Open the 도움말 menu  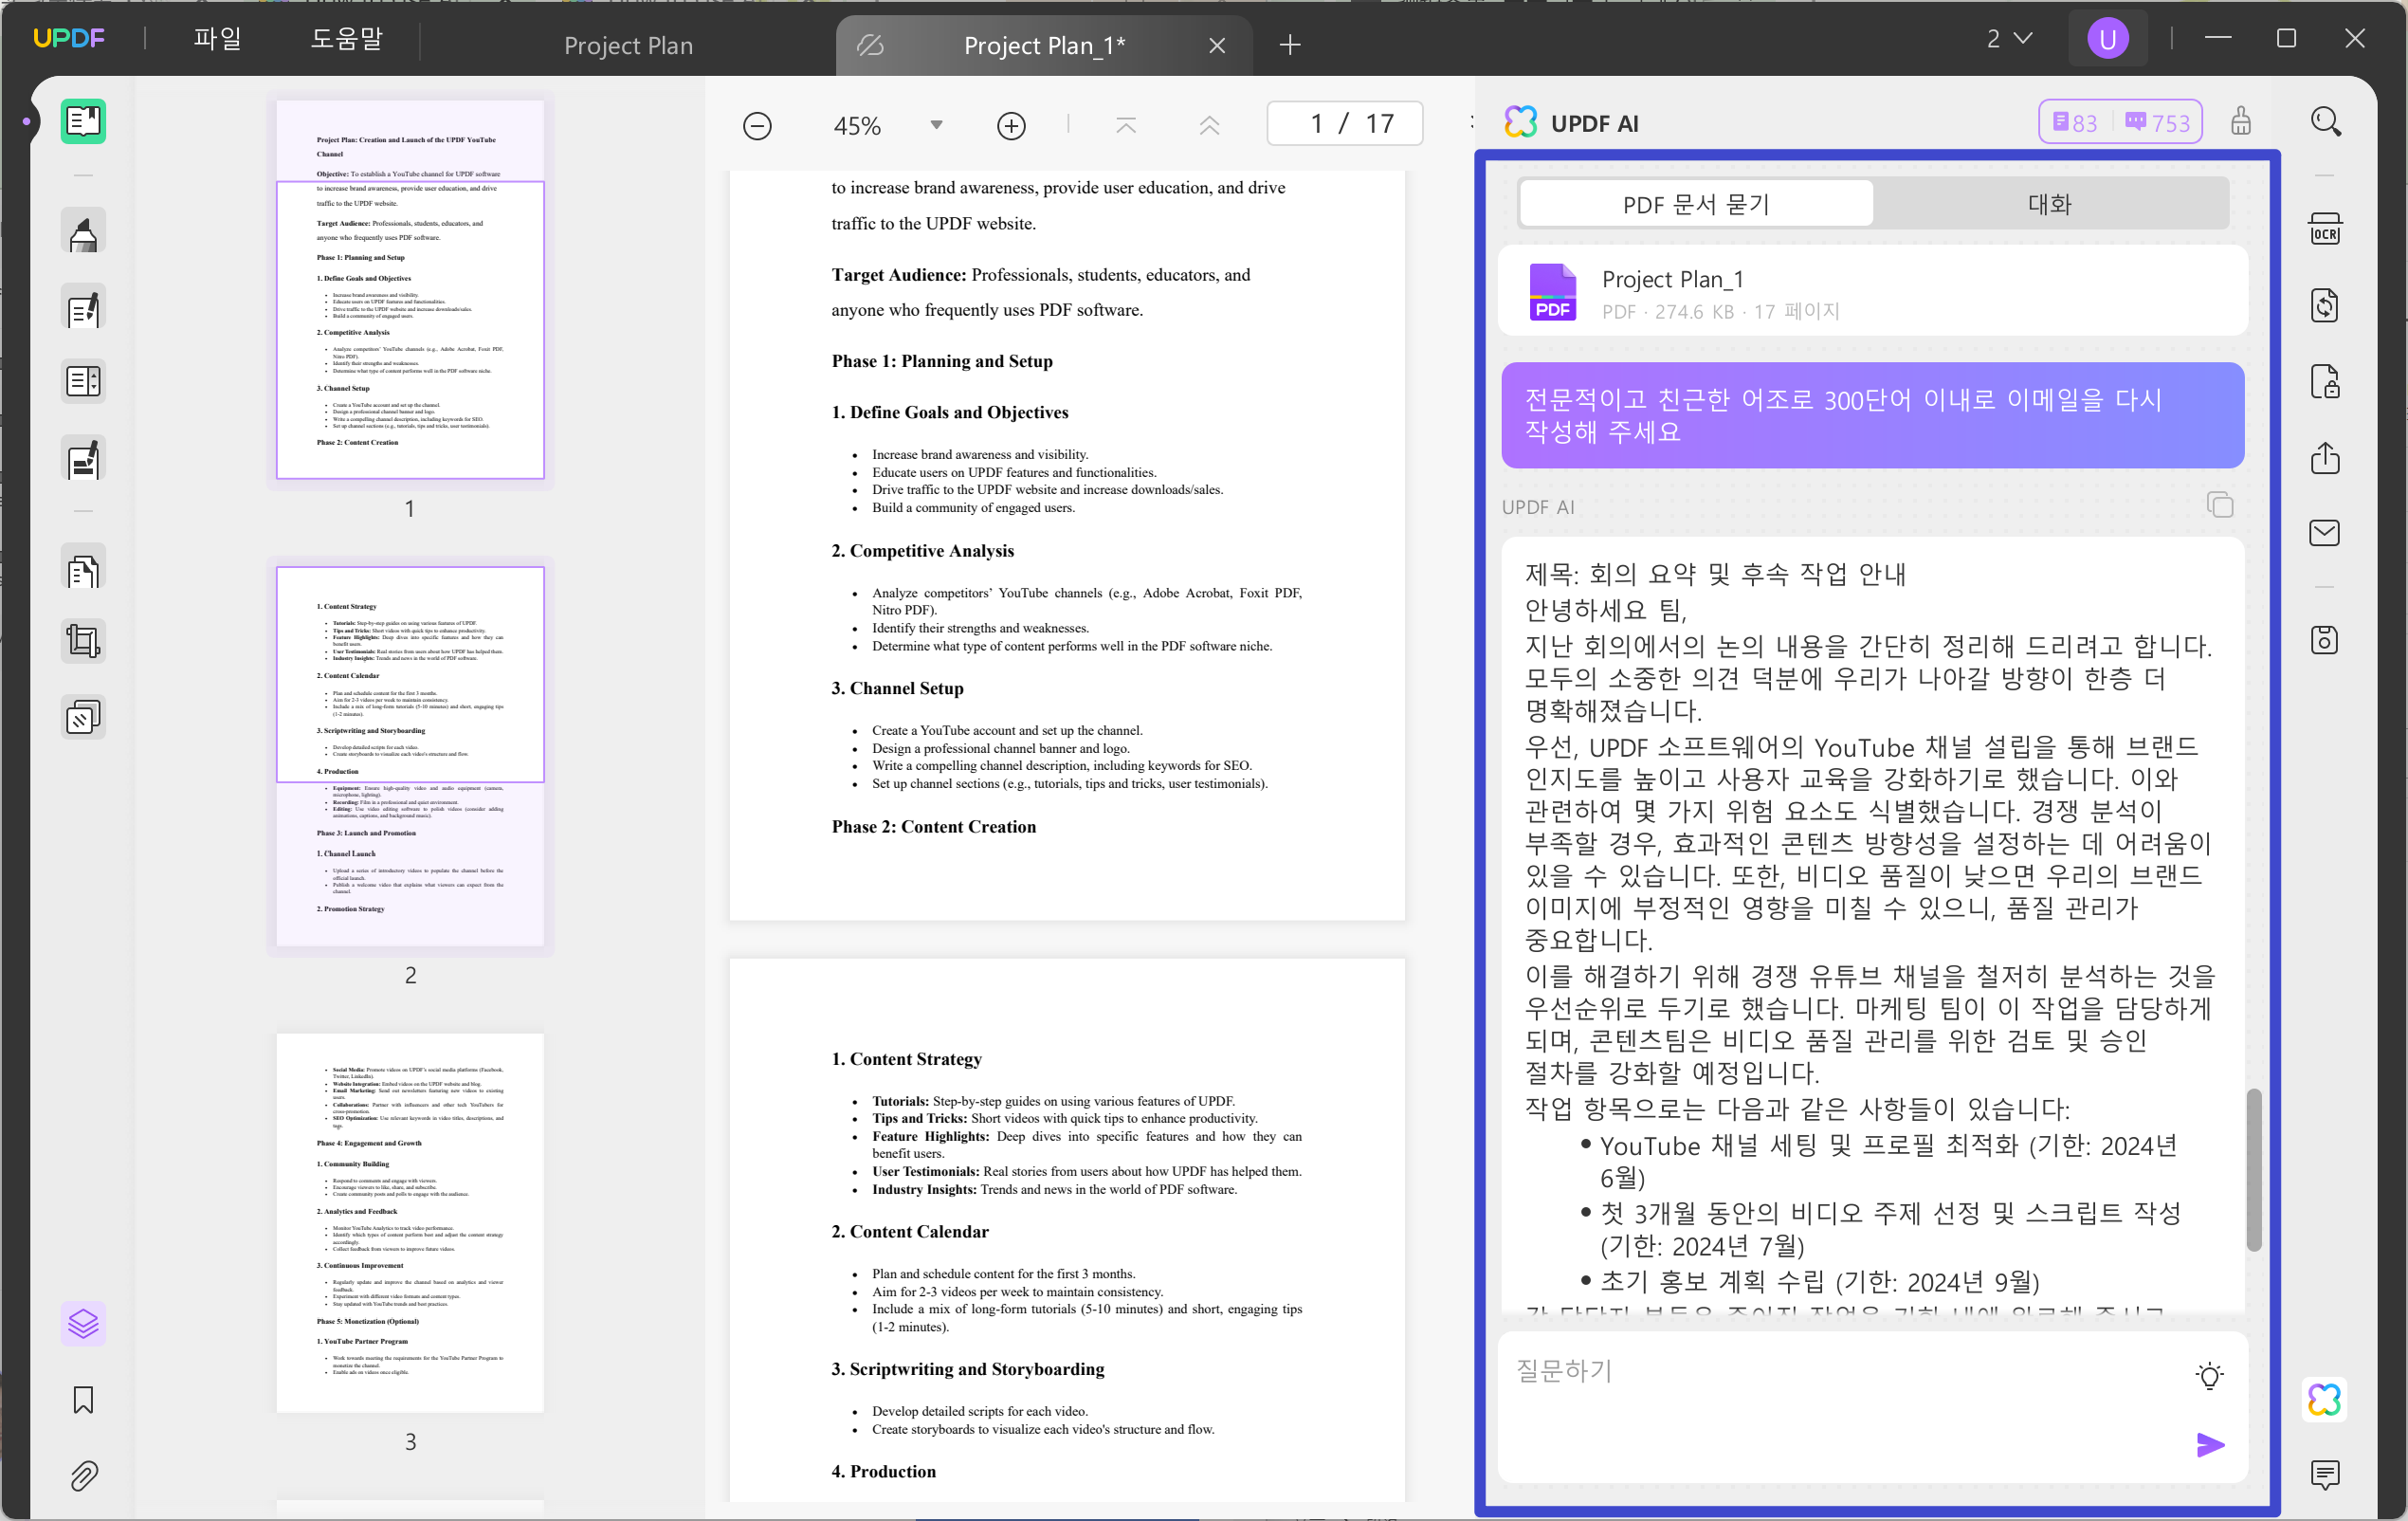[x=346, y=39]
